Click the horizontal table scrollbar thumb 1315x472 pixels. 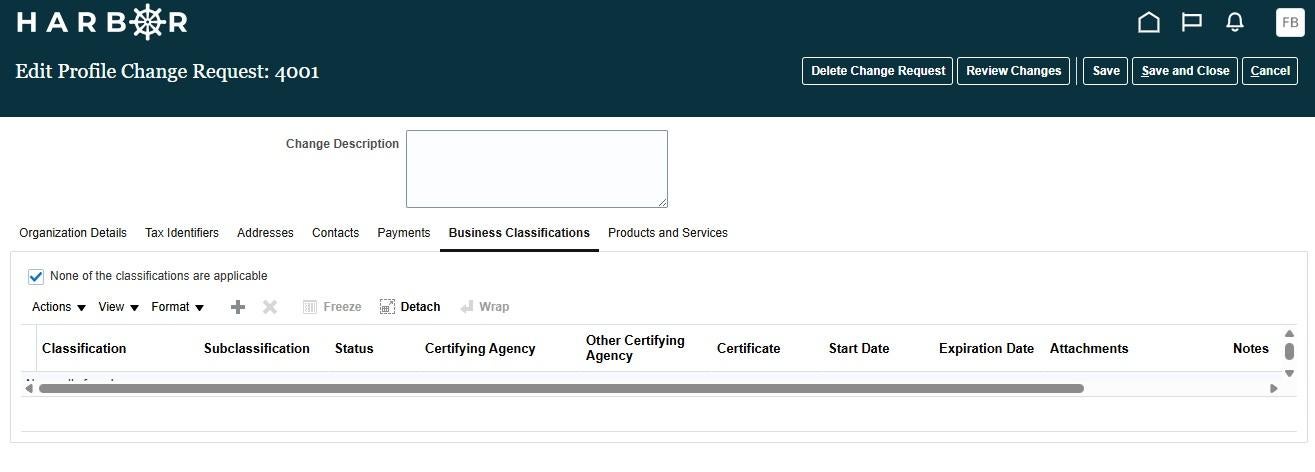click(561, 388)
